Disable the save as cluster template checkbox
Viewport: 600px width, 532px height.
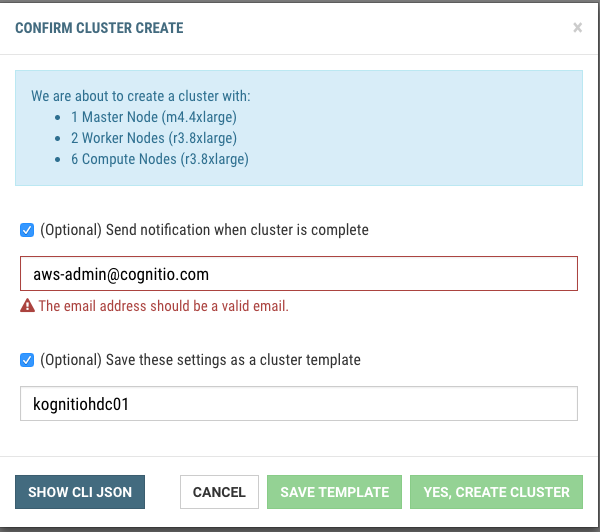click(27, 360)
